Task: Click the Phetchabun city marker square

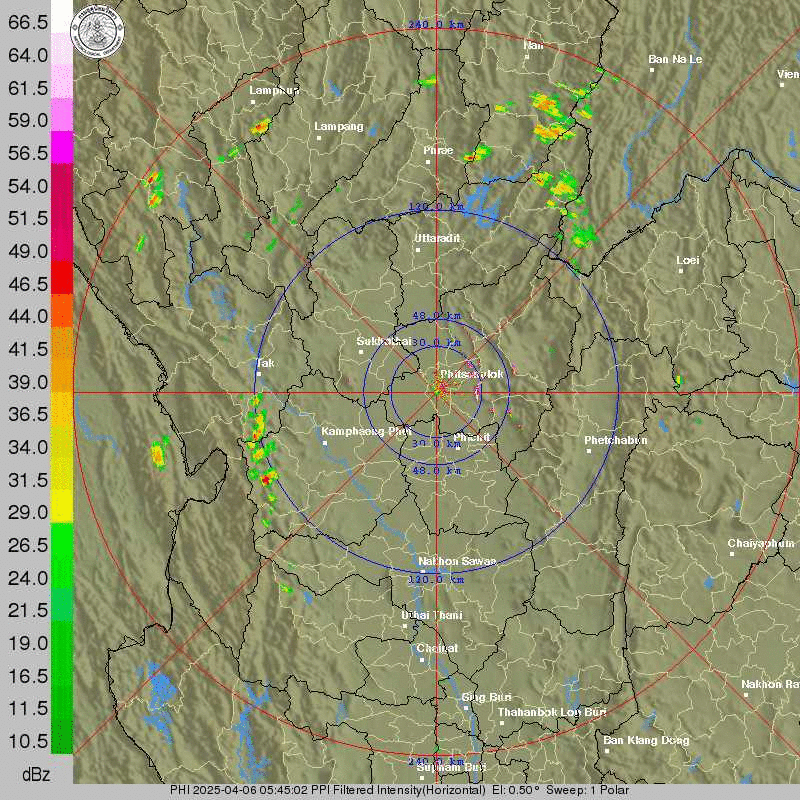Action: (x=590, y=451)
